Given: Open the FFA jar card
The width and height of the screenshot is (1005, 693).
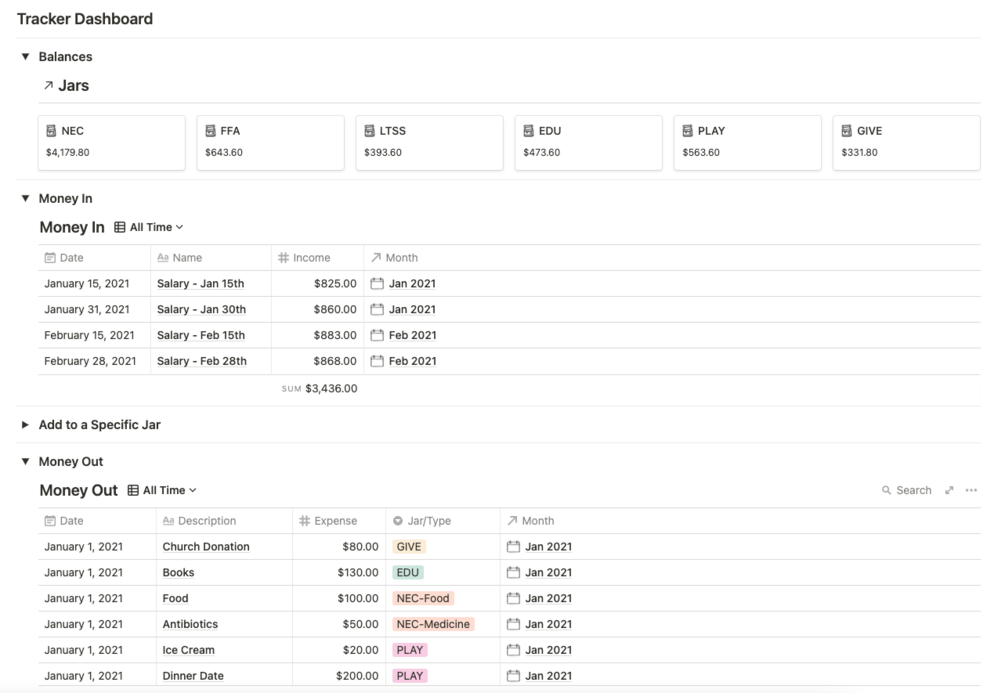Looking at the screenshot, I should click(x=270, y=142).
